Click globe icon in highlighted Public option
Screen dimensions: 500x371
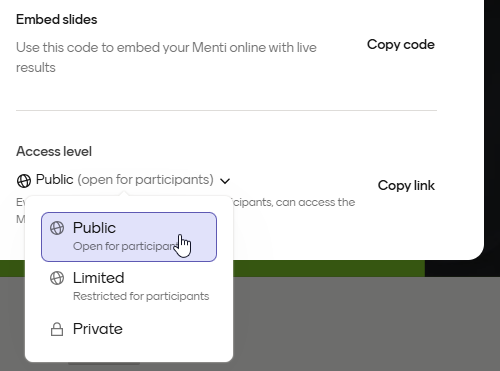pyautogui.click(x=57, y=228)
